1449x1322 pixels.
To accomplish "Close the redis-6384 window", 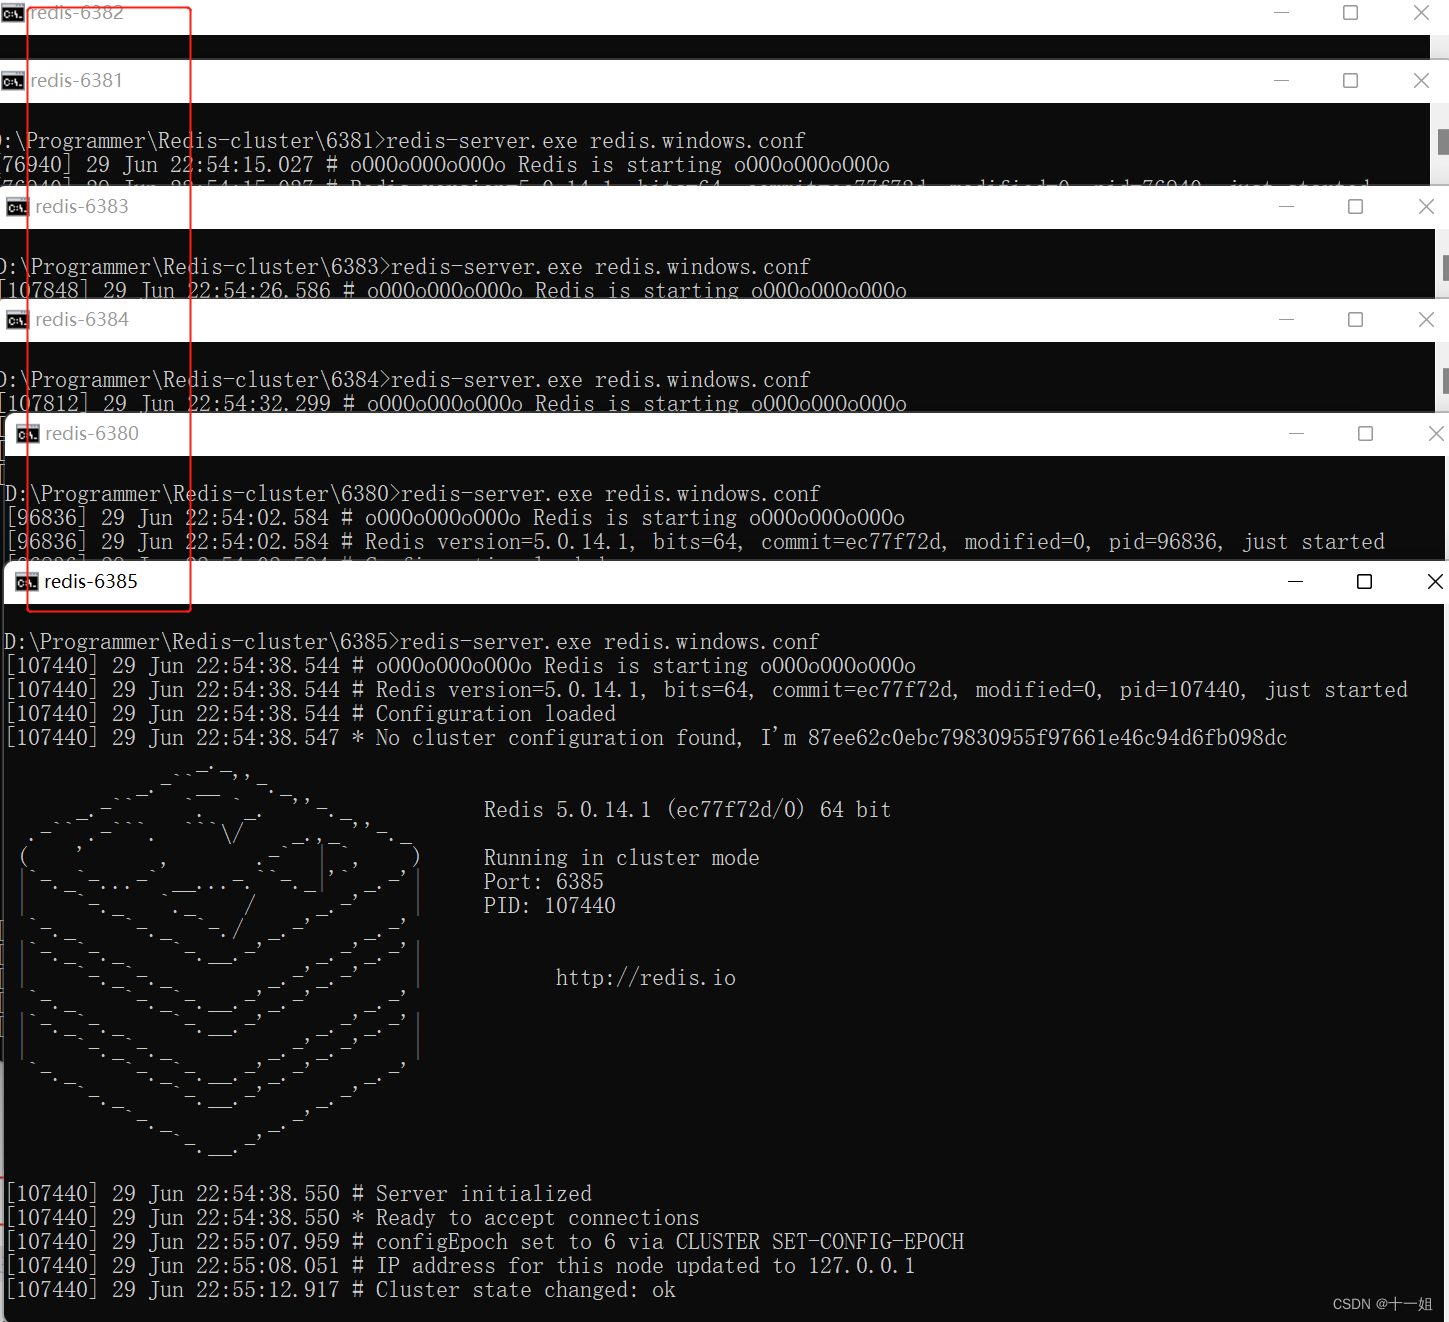I will pos(1426,319).
